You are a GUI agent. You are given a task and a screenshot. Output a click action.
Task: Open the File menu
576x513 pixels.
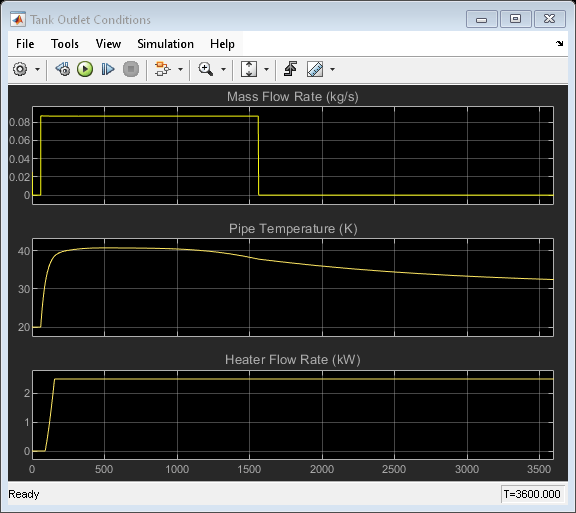25,44
